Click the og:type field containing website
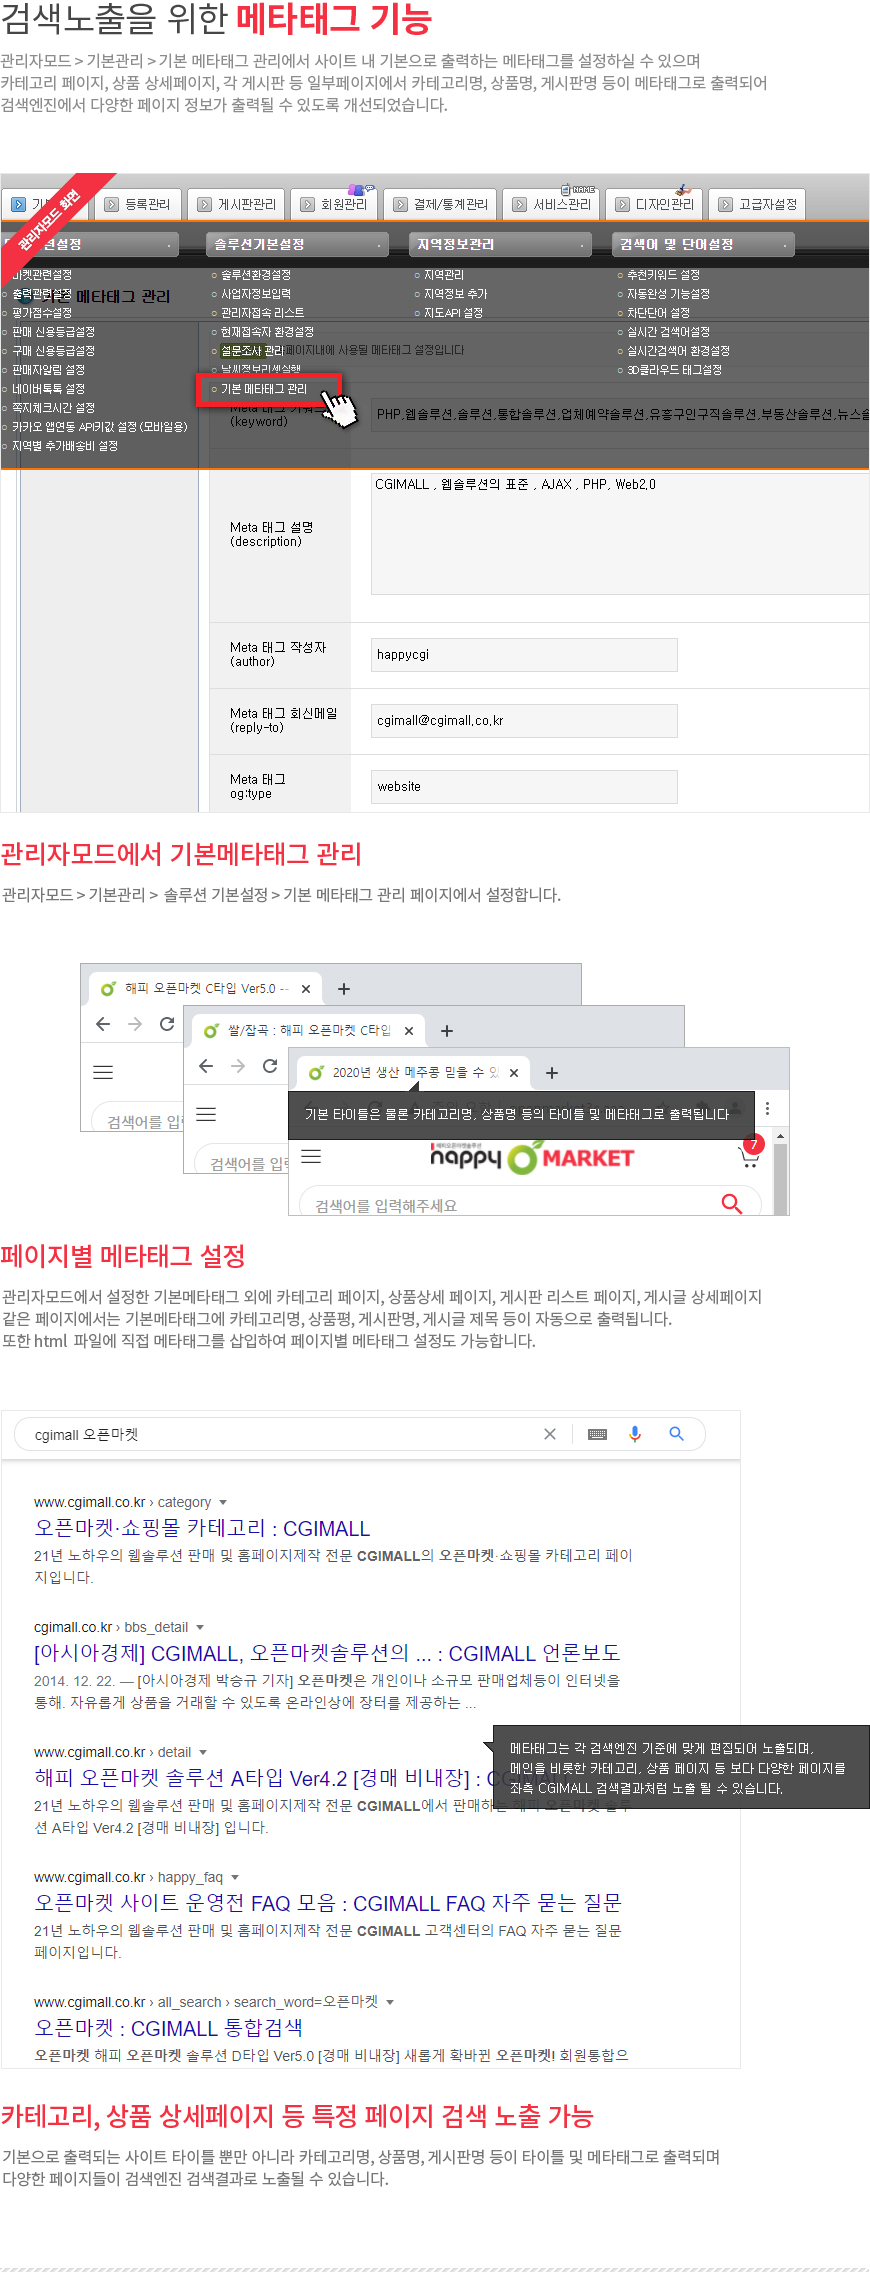This screenshot has width=870, height=2273. coord(524,787)
